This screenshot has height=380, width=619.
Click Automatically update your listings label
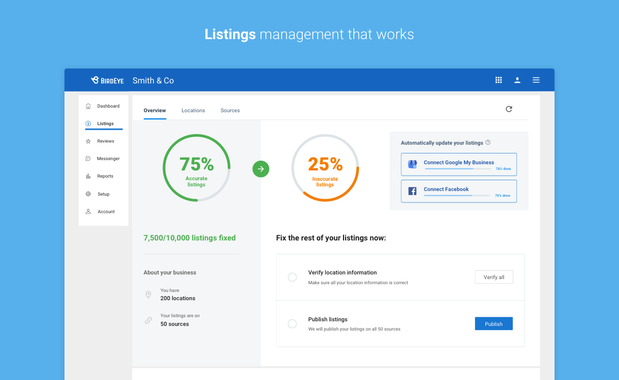coord(442,143)
